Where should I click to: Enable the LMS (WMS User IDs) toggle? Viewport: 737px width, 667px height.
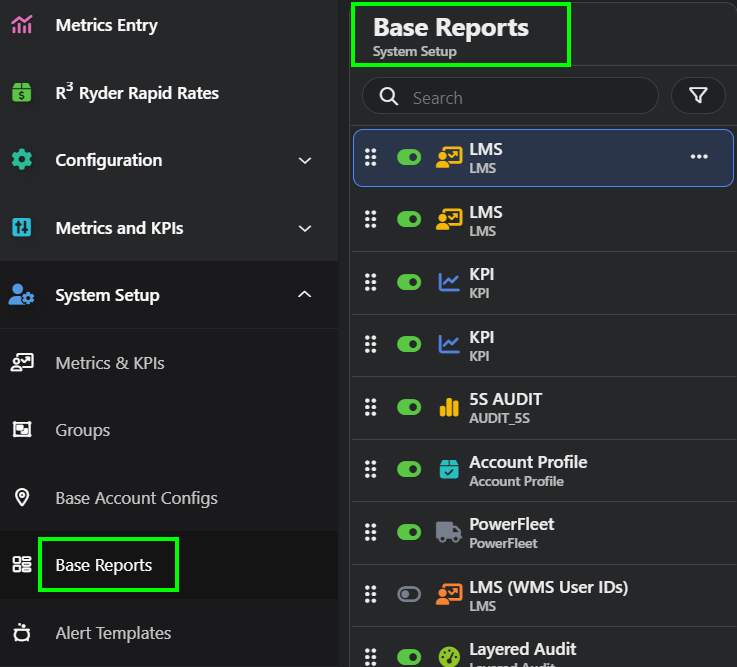click(x=409, y=594)
